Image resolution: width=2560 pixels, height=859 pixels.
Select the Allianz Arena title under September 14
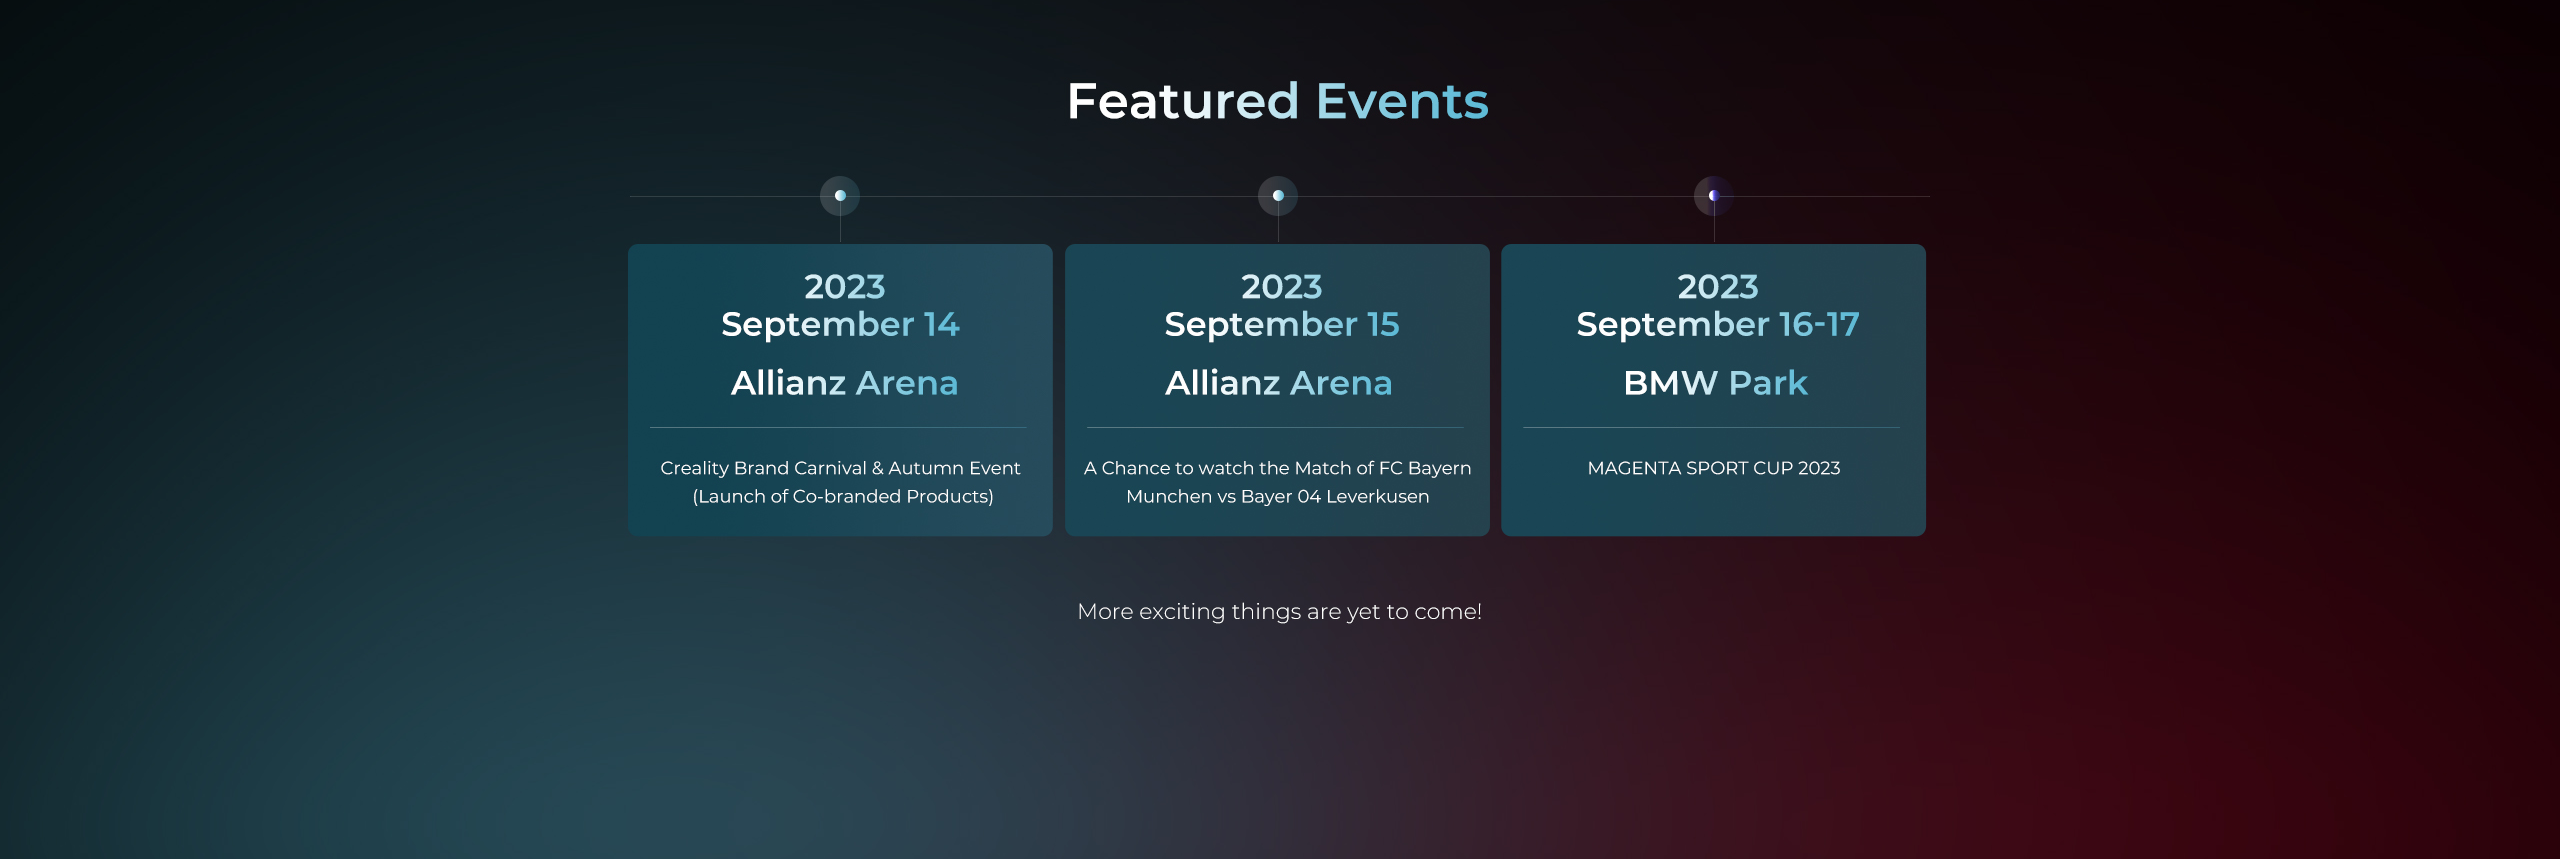pos(844,383)
